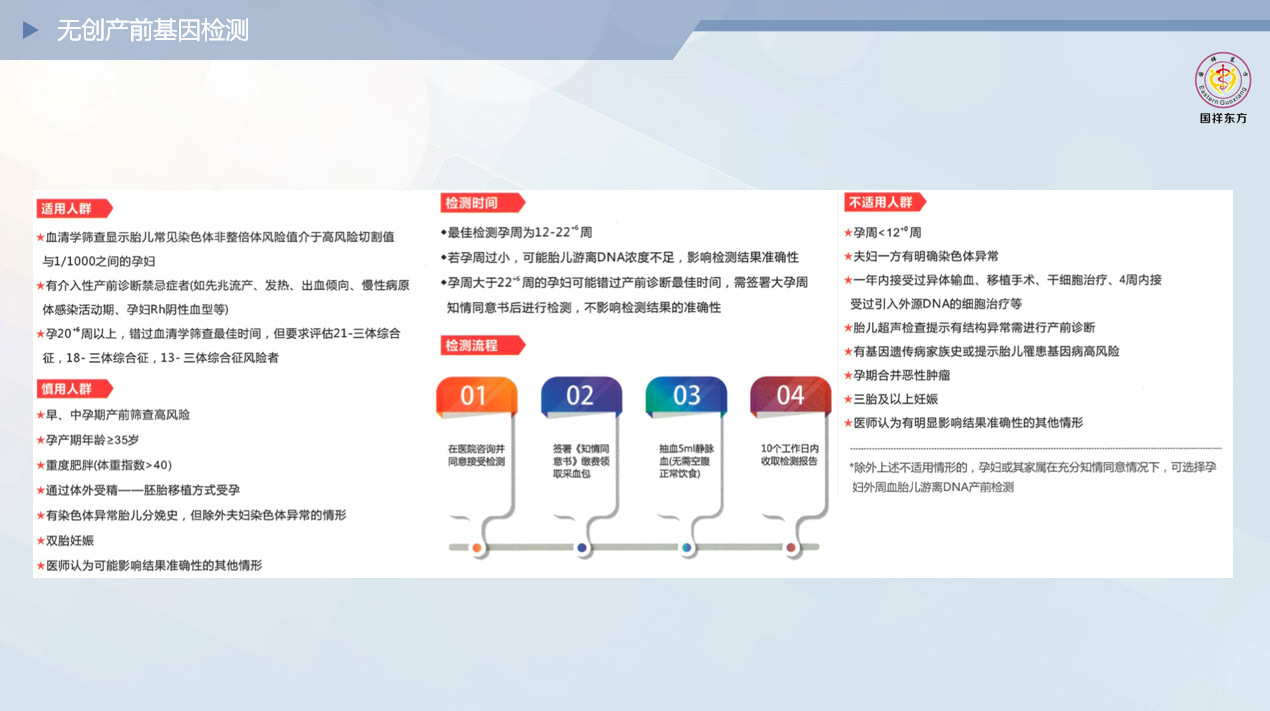This screenshot has width=1270, height=711.
Task: Click the step 02 blue badge
Action: click(x=581, y=397)
